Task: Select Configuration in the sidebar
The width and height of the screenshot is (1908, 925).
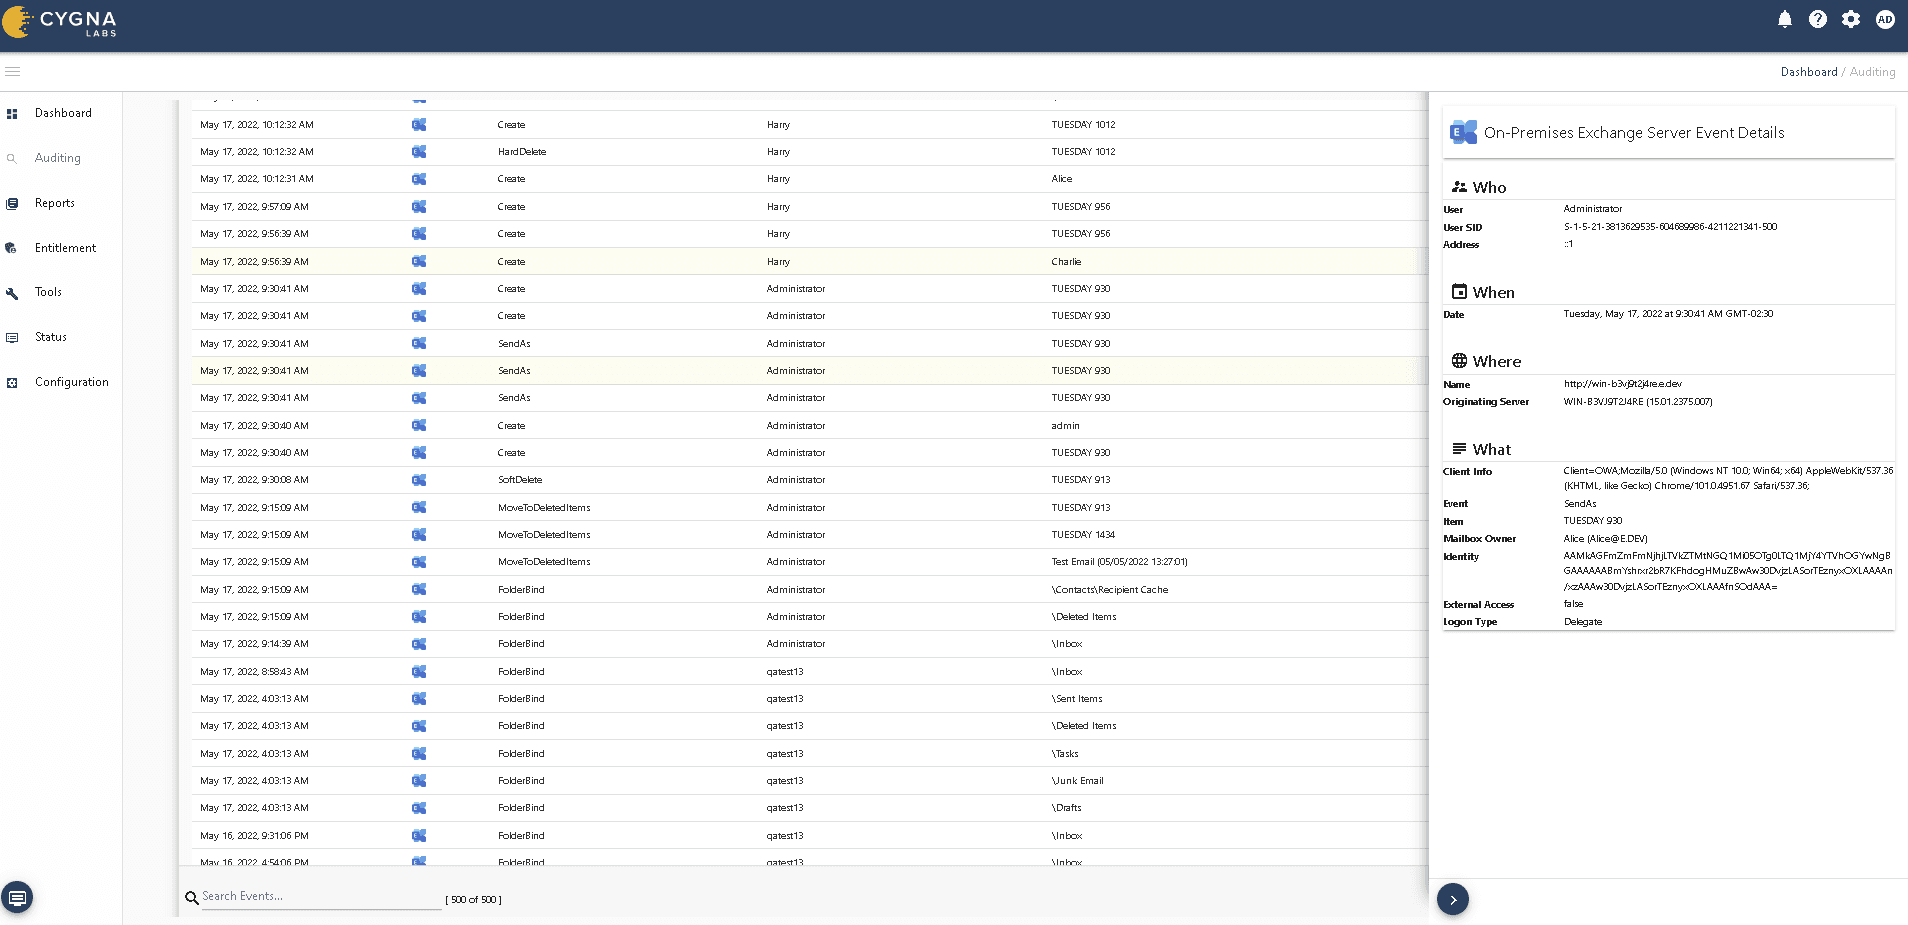Action: pos(71,382)
